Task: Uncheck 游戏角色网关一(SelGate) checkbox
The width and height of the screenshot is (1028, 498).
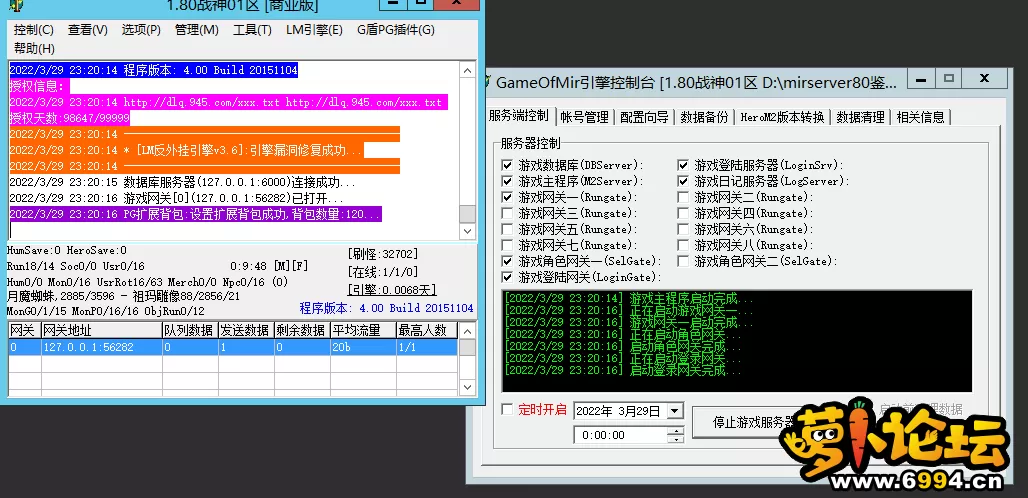Action: (x=507, y=261)
